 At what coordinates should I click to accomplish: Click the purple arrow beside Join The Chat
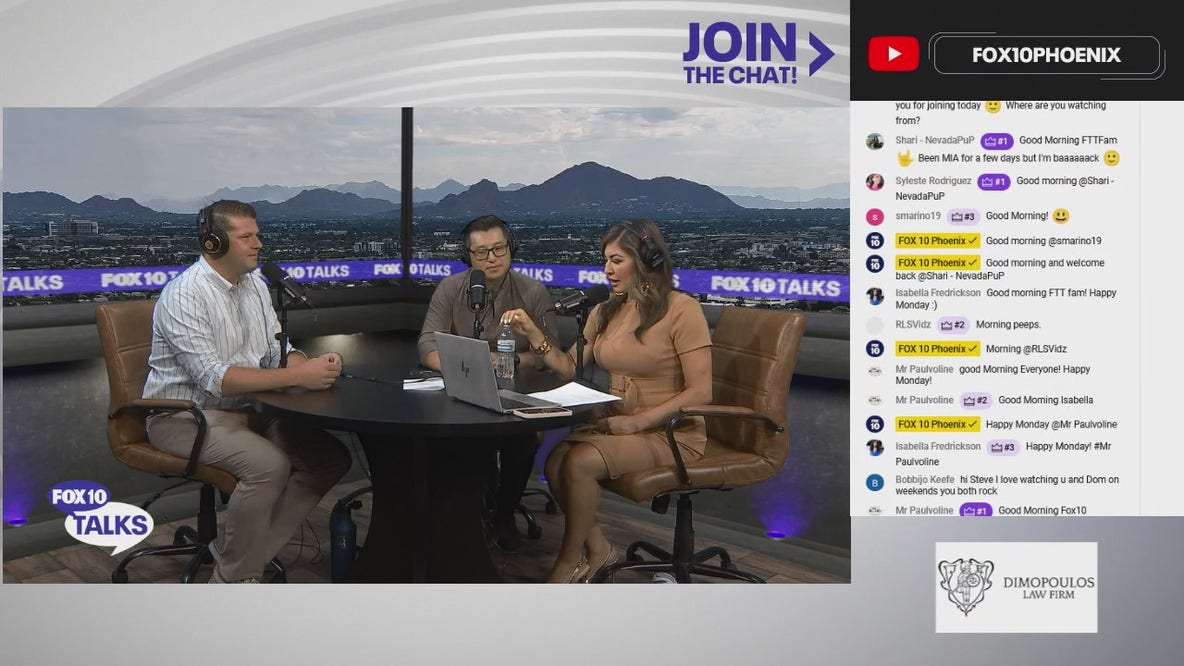[x=821, y=54]
